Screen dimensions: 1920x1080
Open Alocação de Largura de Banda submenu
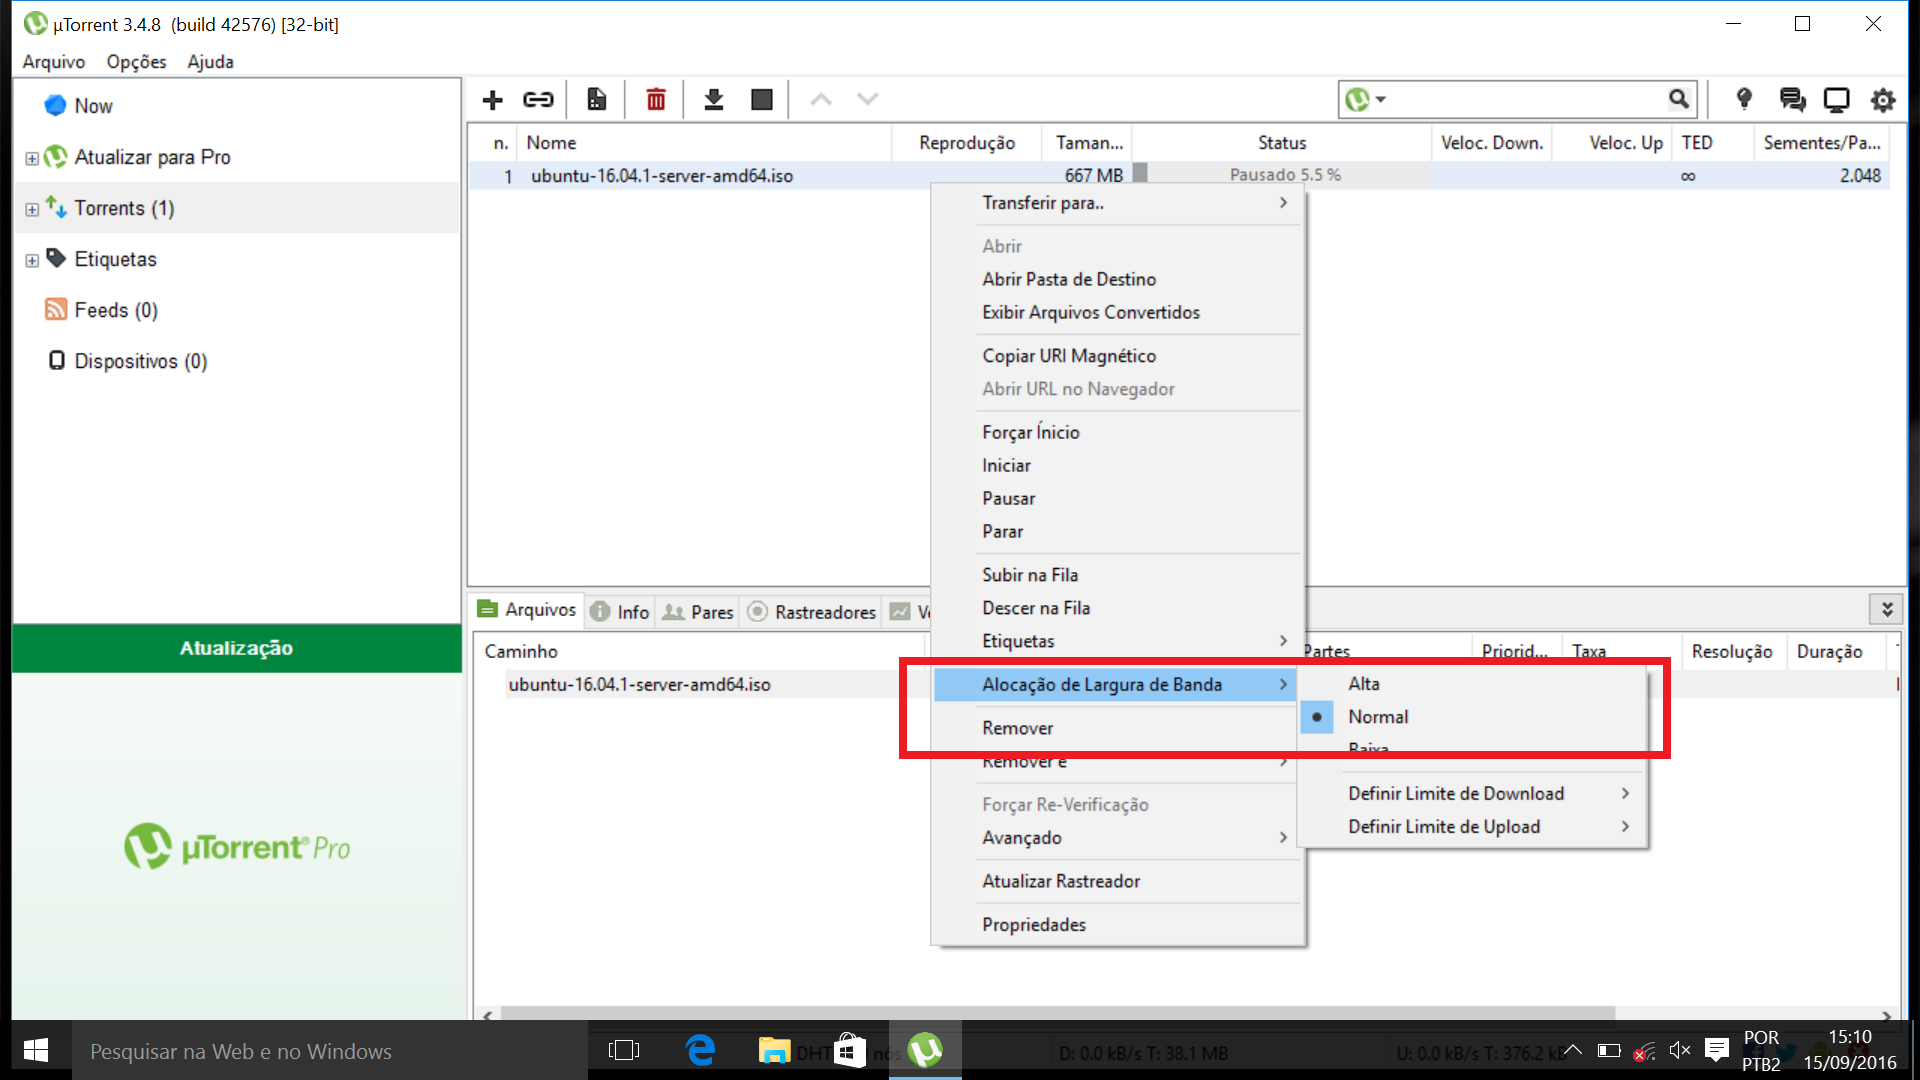point(1115,685)
